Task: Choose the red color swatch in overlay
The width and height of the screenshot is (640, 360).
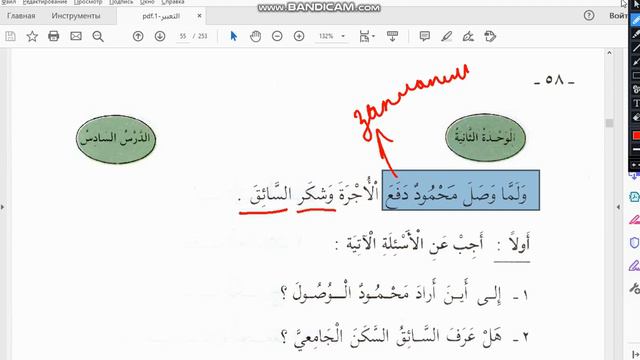Action: [636, 136]
